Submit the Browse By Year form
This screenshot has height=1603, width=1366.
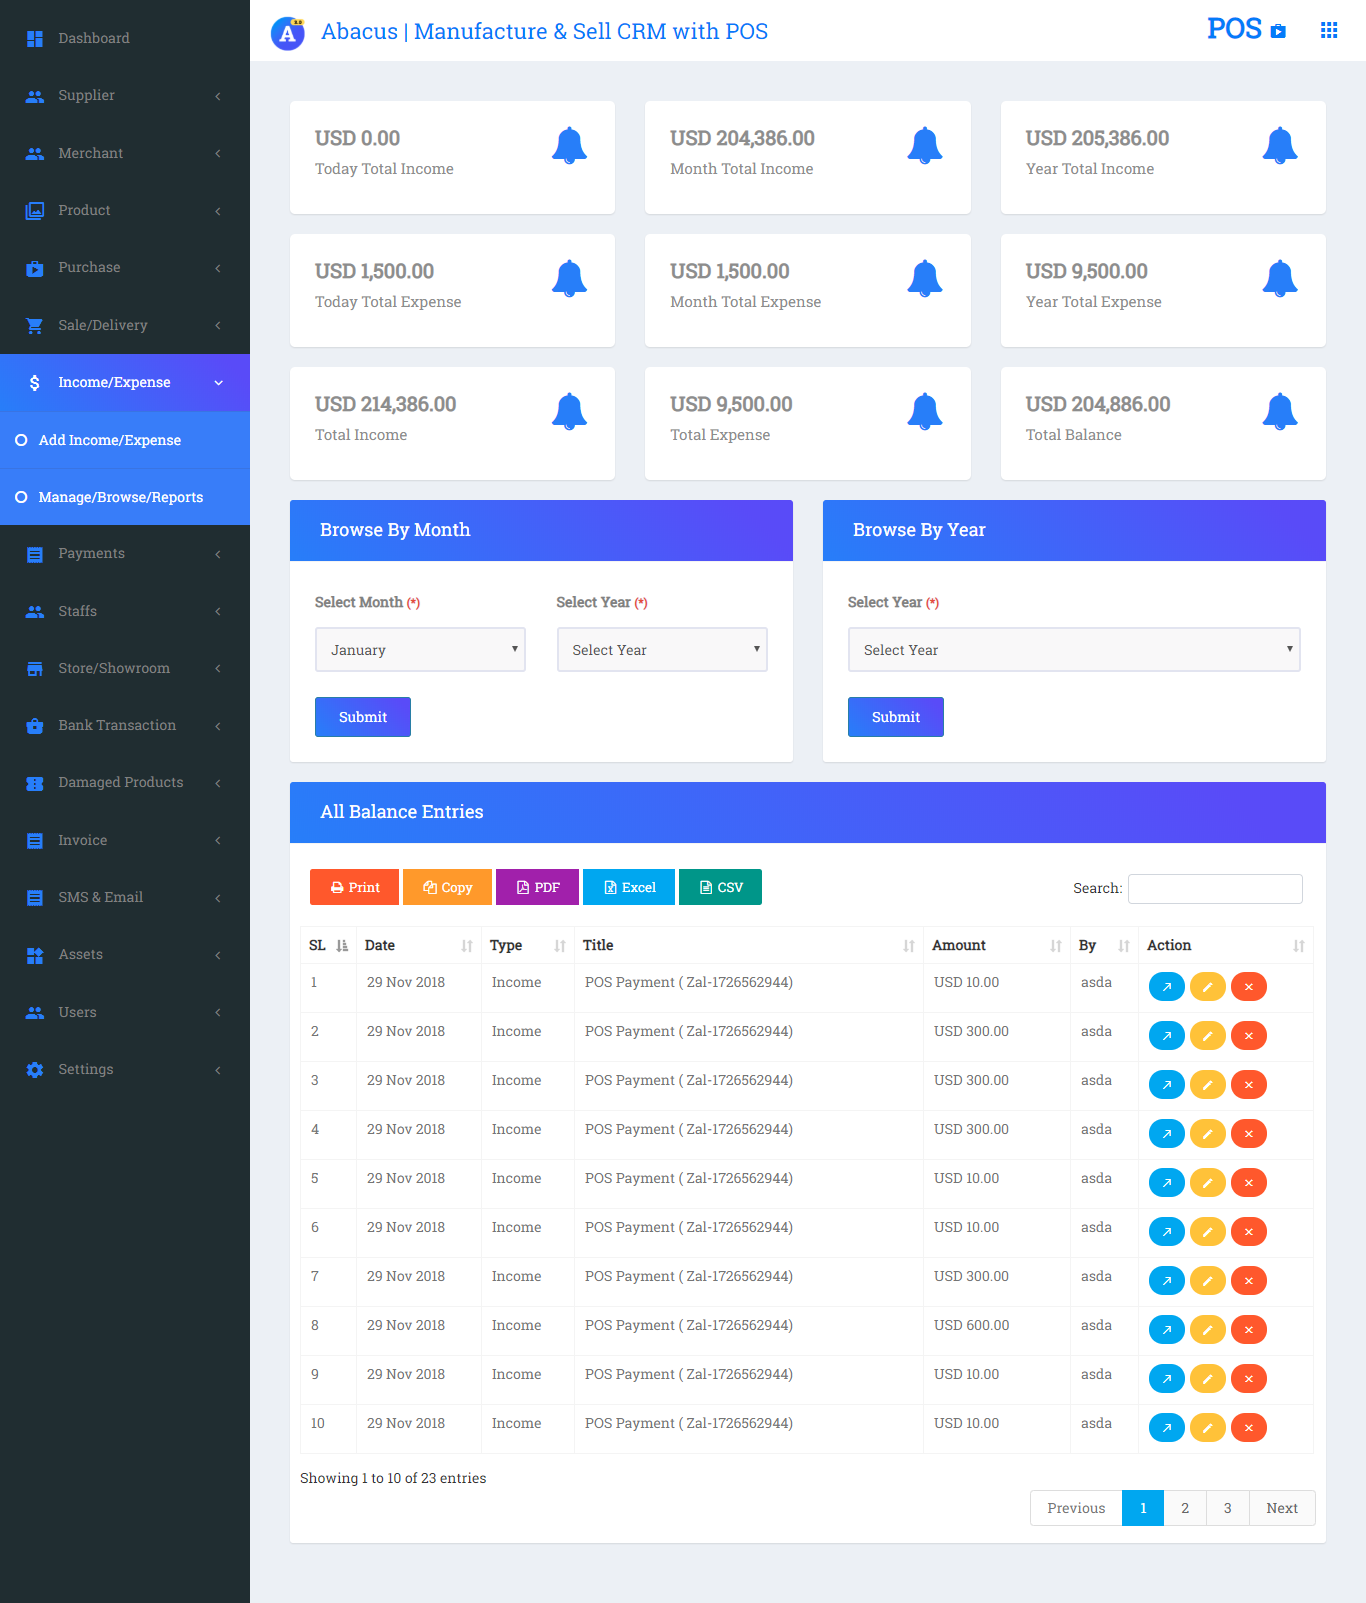[x=896, y=717]
